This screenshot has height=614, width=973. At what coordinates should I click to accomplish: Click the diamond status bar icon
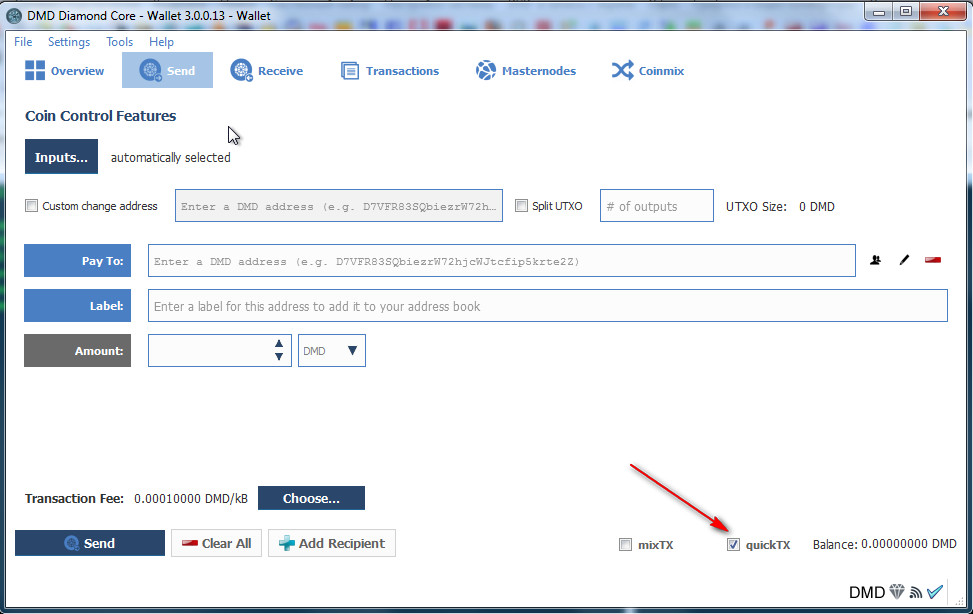[897, 591]
